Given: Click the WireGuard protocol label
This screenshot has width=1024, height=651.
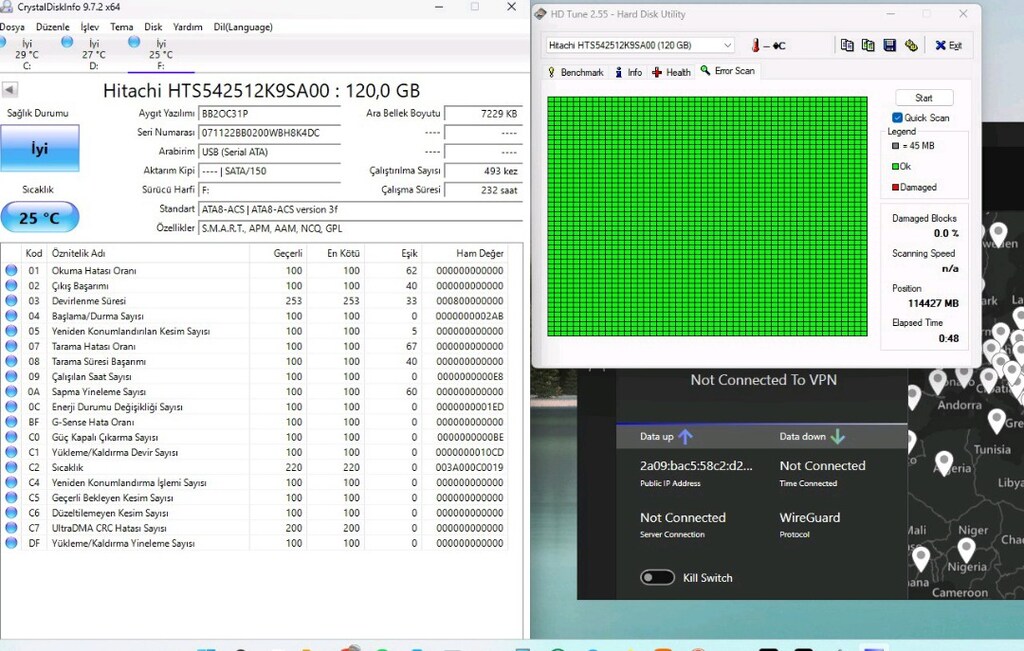Looking at the screenshot, I should point(810,517).
